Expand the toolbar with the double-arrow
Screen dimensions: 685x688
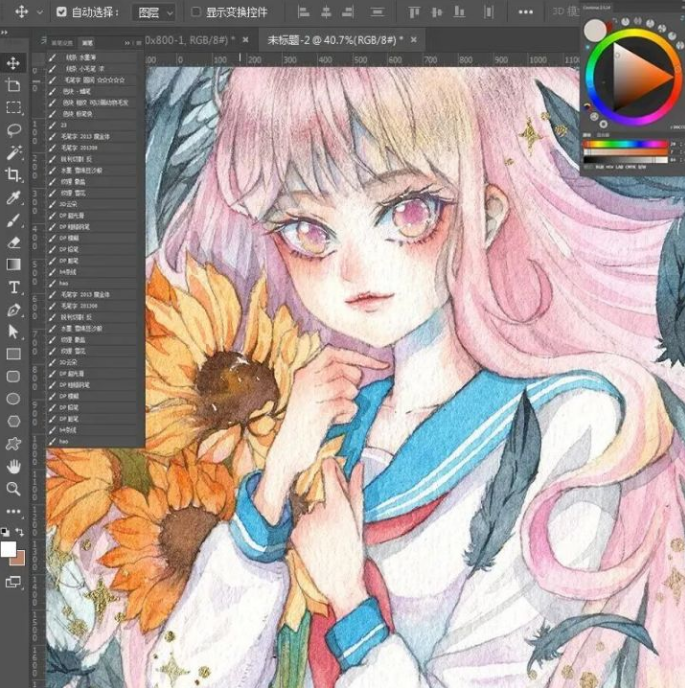[x=4, y=32]
